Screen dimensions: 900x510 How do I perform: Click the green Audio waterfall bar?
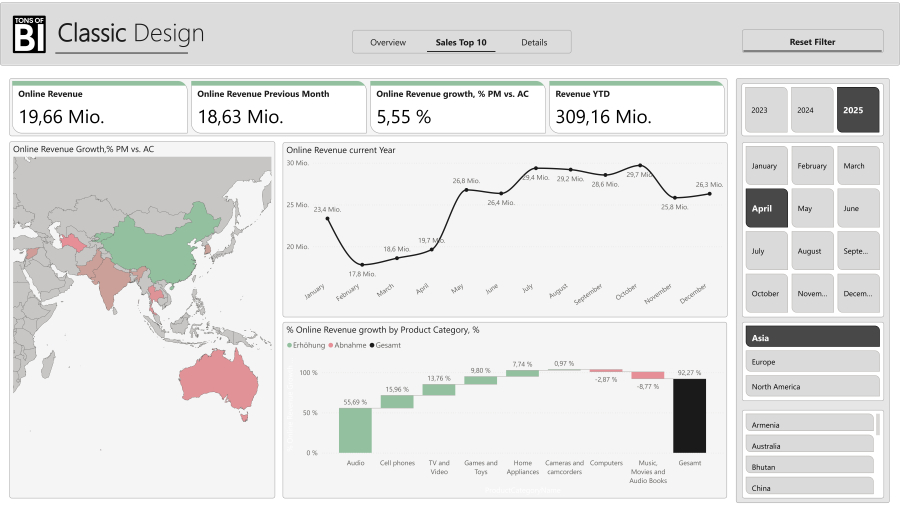[x=355, y=430]
